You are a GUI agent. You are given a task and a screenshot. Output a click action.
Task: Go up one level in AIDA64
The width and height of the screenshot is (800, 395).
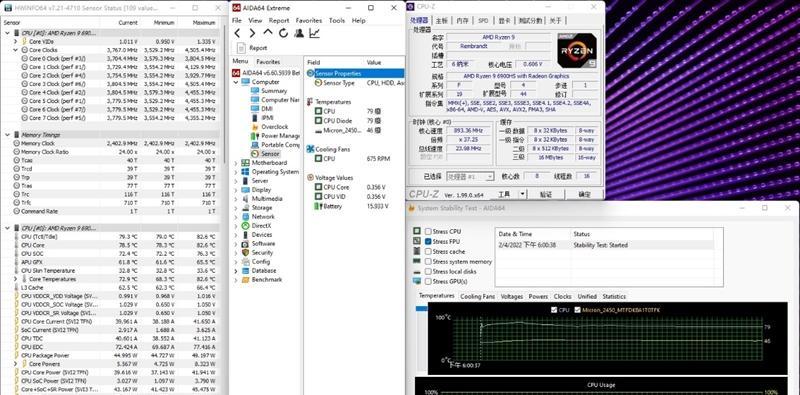point(268,33)
